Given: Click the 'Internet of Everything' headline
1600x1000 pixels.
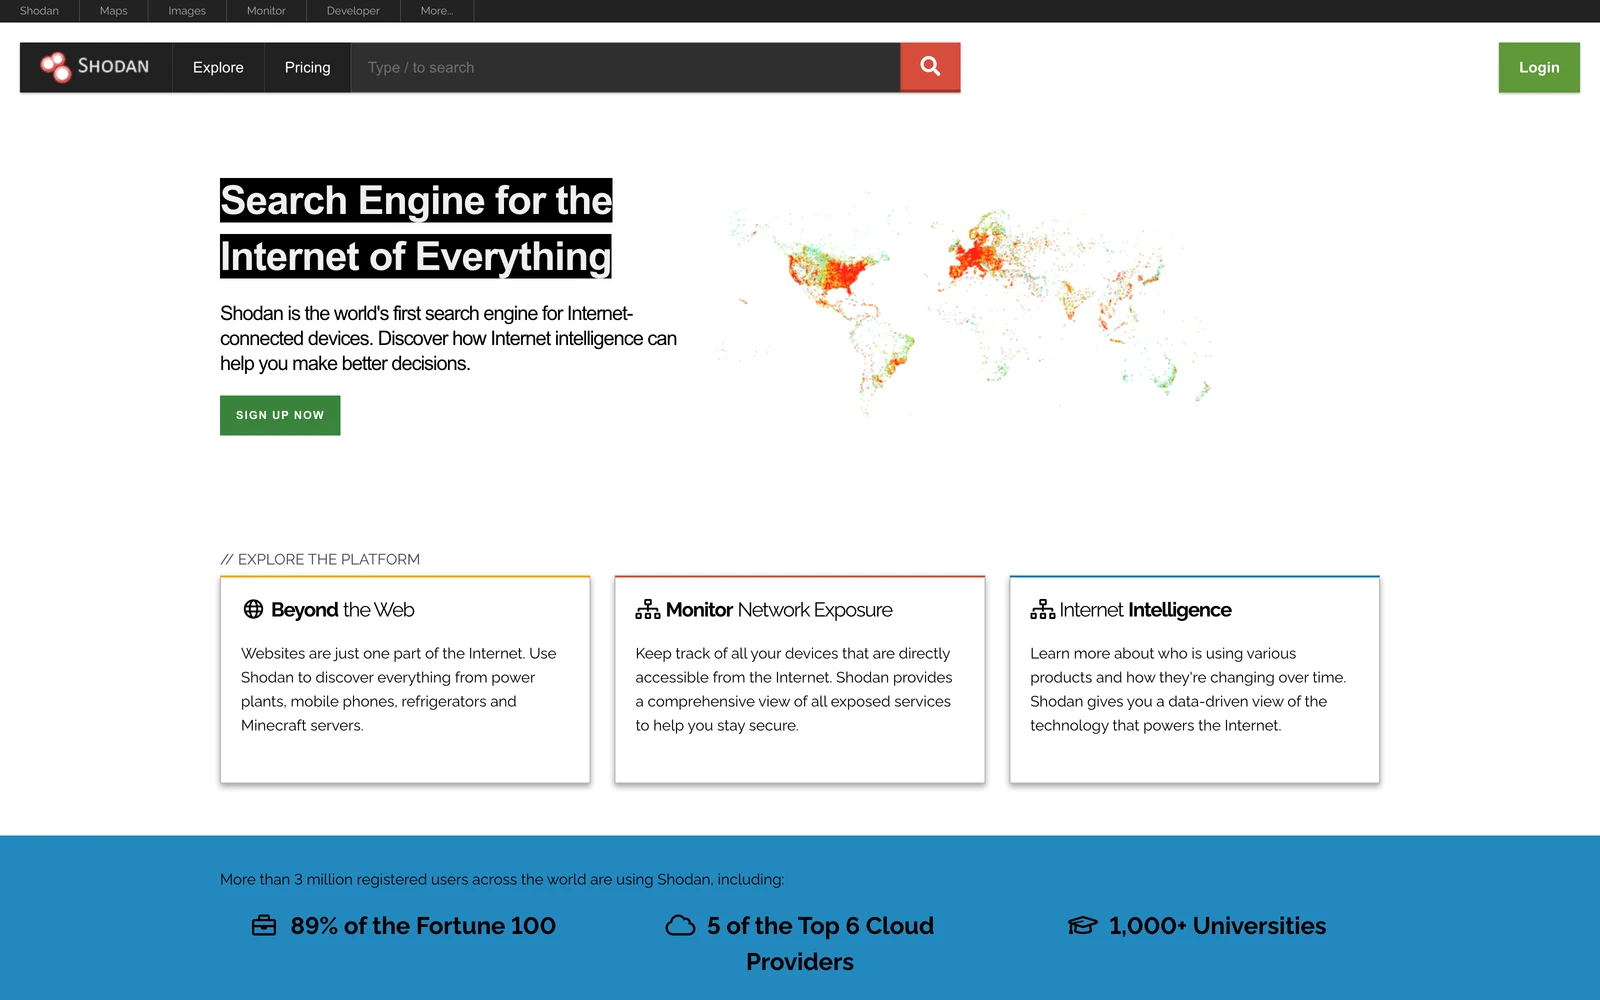Looking at the screenshot, I should click(416, 257).
